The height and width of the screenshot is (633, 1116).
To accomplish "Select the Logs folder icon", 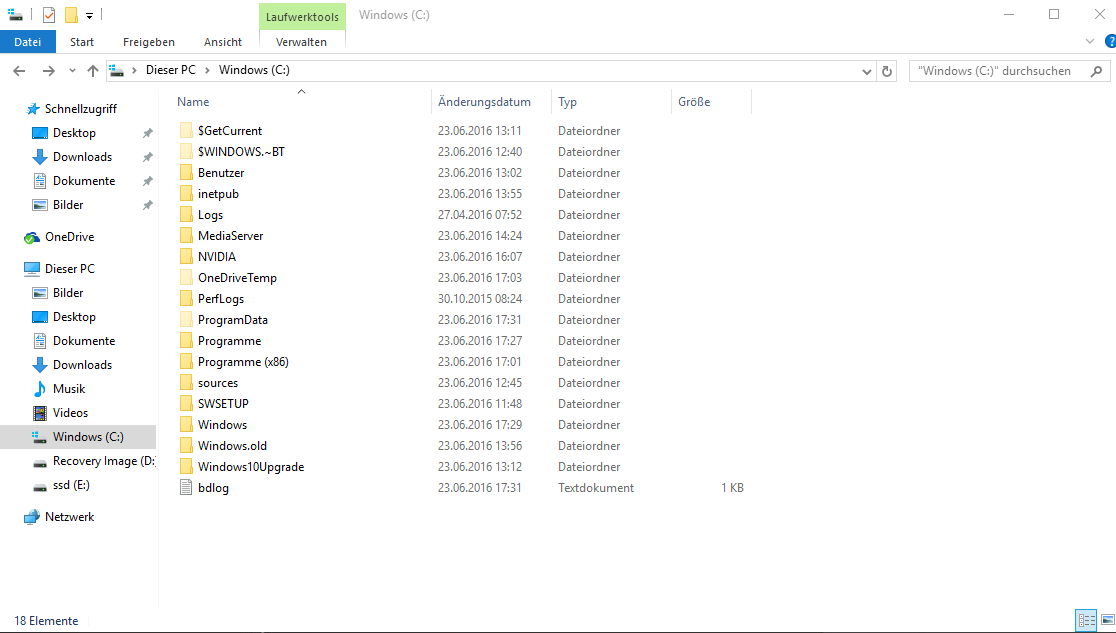I will click(x=186, y=214).
